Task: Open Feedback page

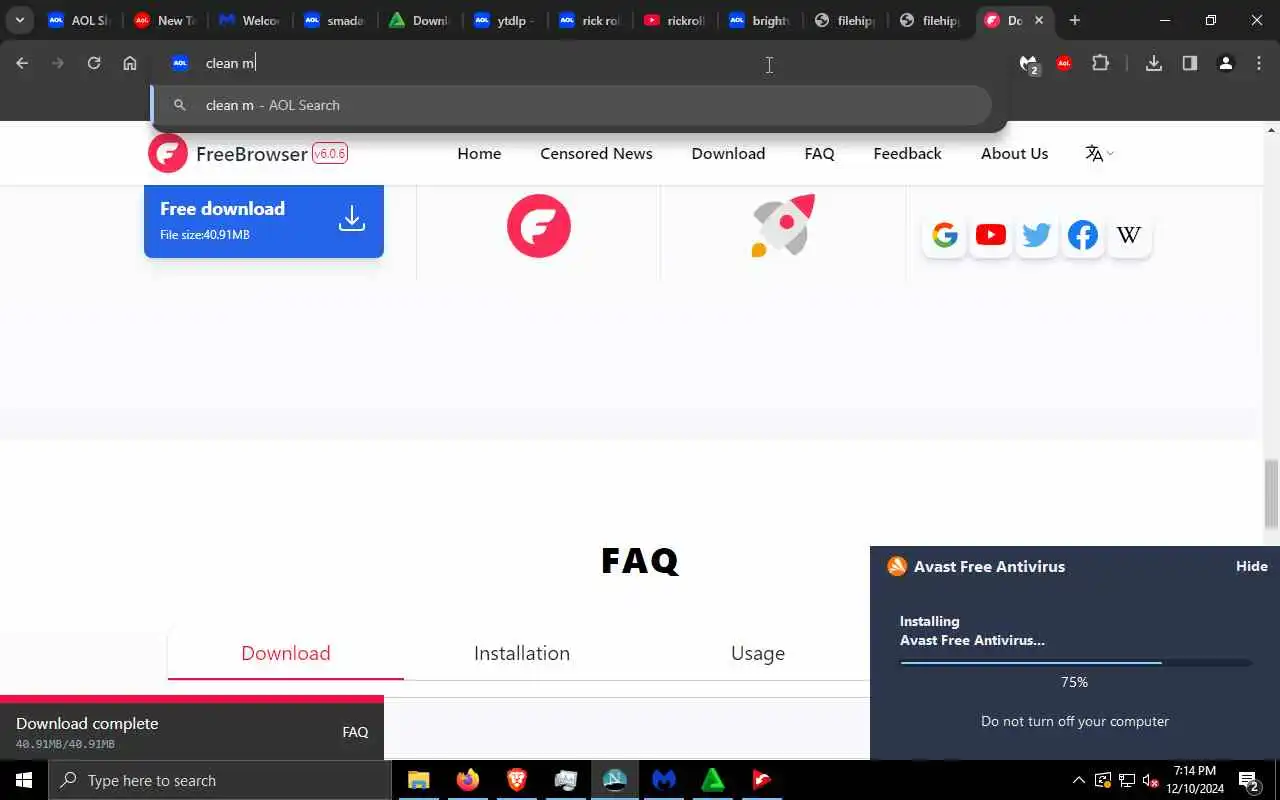Action: [x=907, y=153]
